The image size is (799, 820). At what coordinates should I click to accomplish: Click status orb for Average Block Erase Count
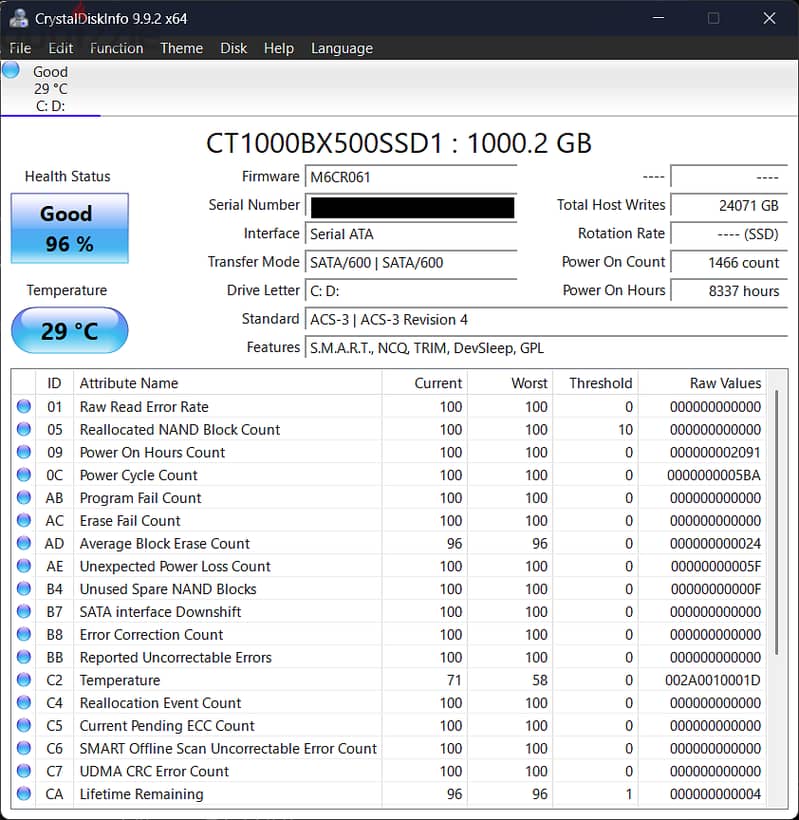(x=24, y=543)
